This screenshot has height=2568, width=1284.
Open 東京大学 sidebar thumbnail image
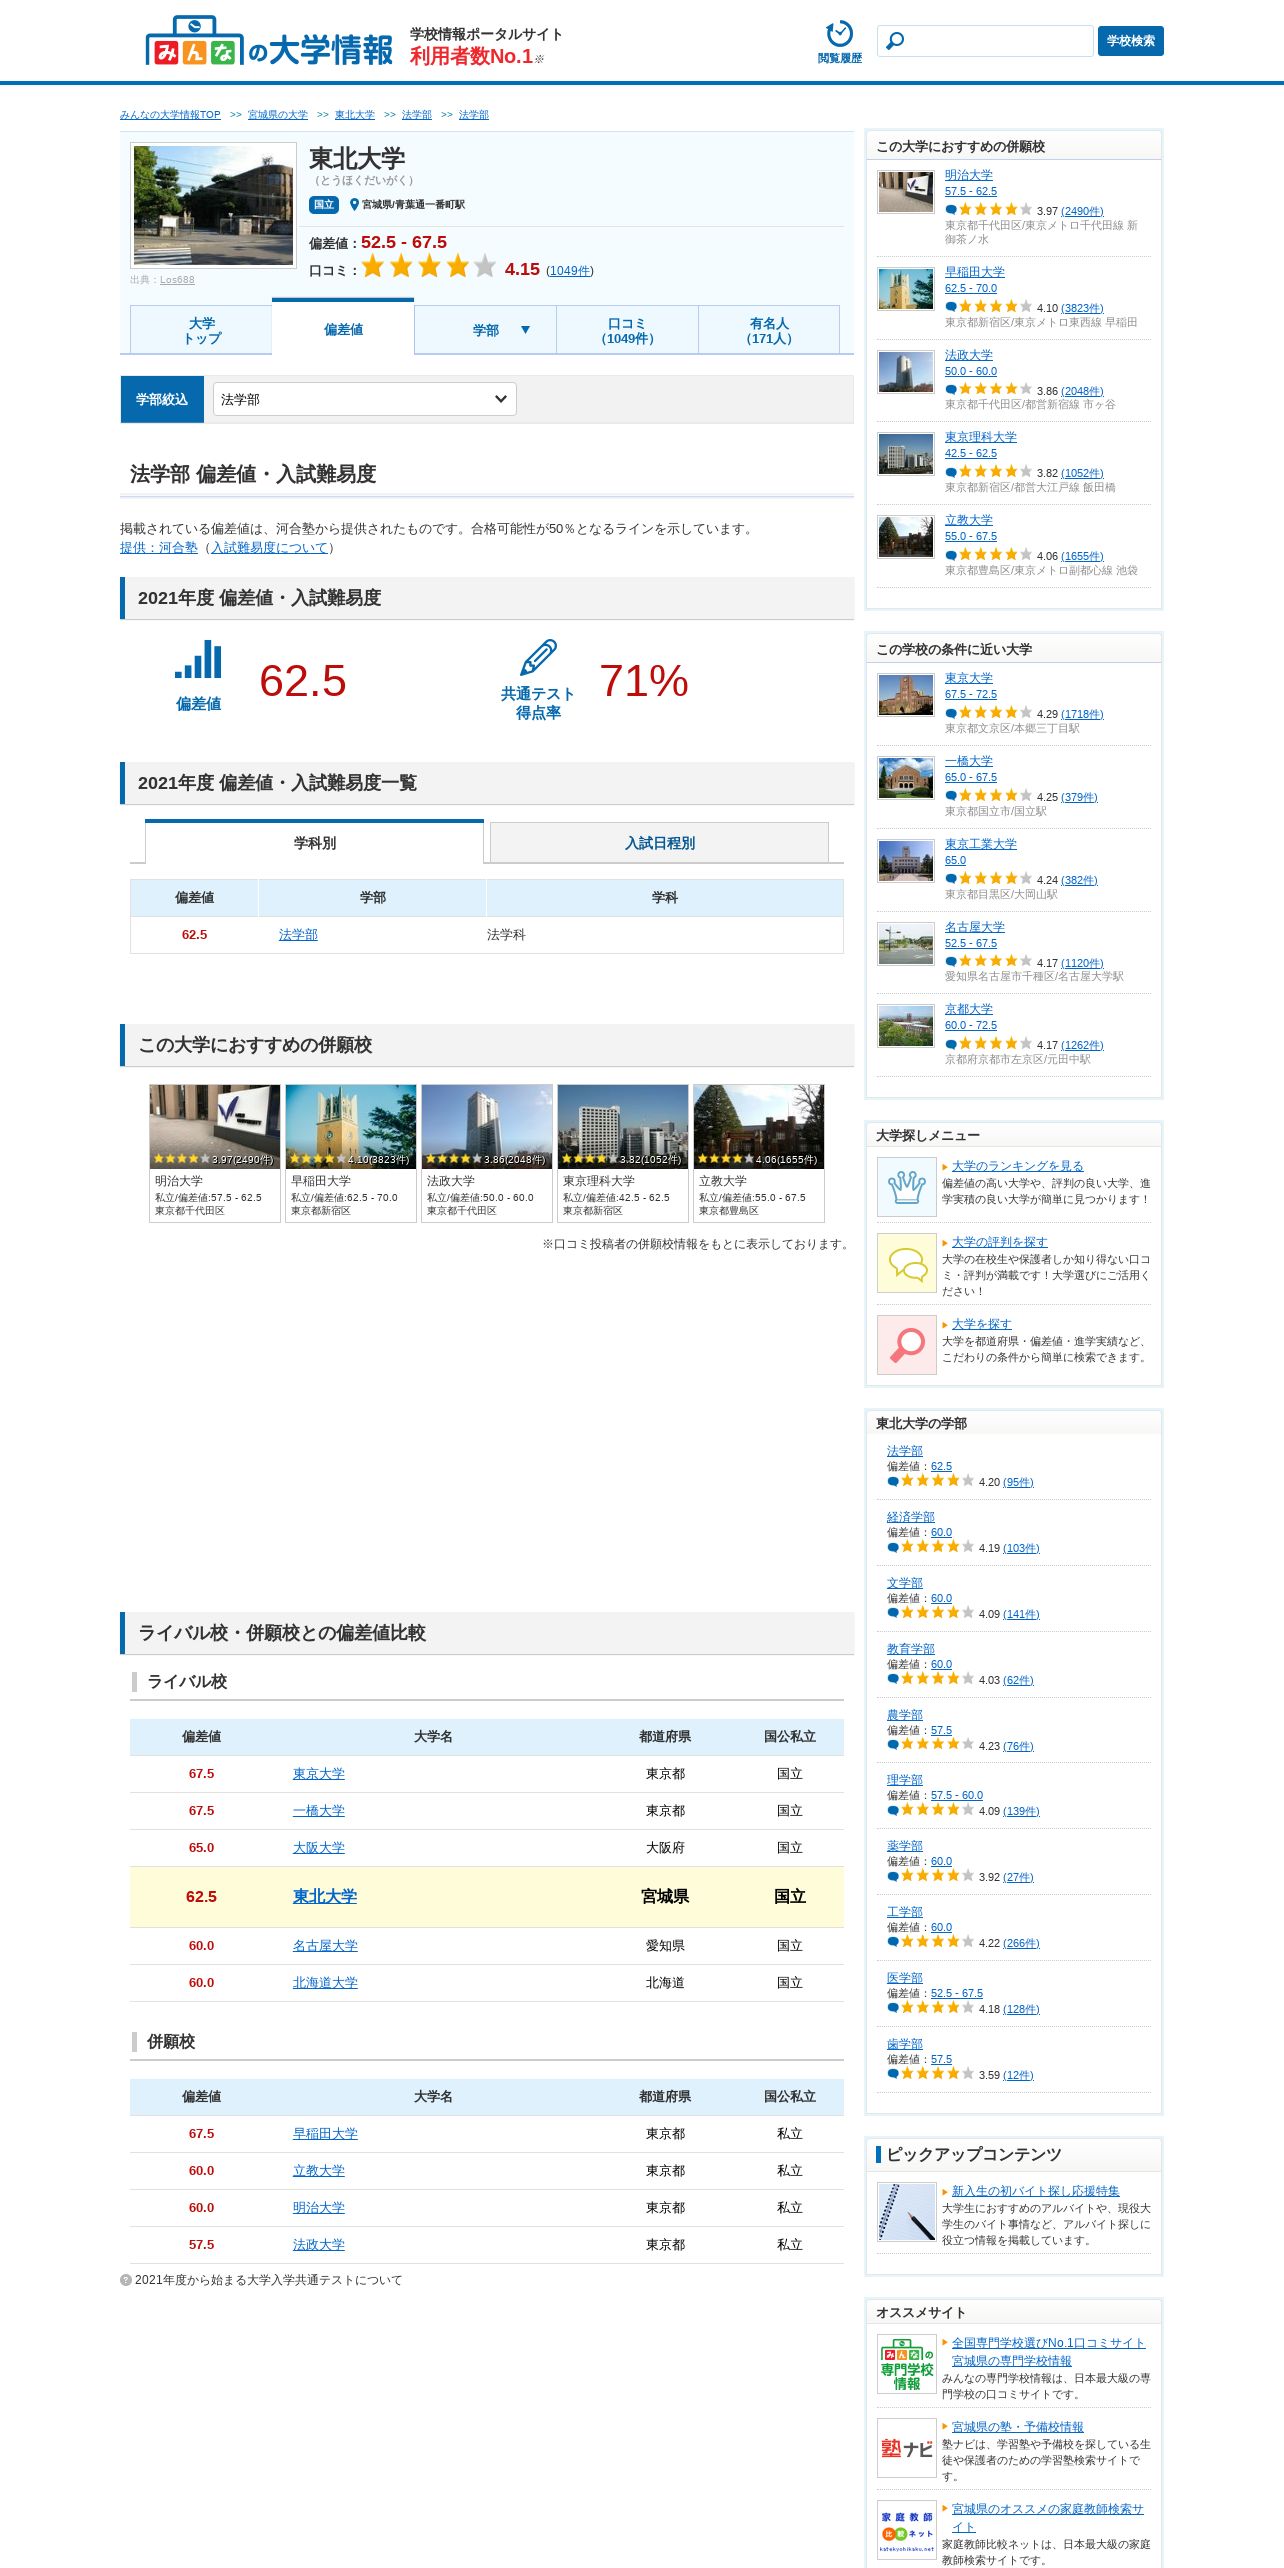pyautogui.click(x=906, y=695)
